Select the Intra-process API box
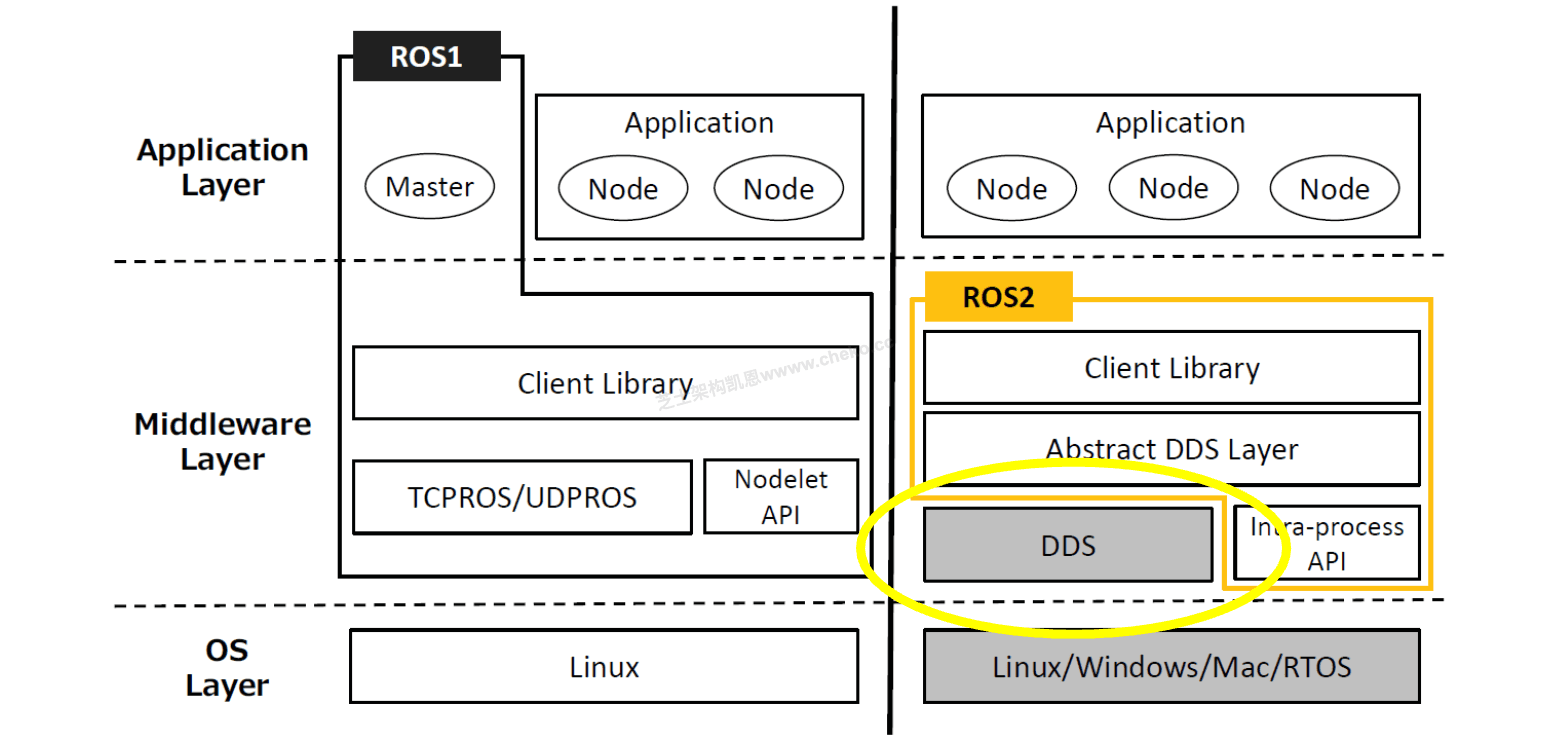The height and width of the screenshot is (747, 1550). point(1326,543)
